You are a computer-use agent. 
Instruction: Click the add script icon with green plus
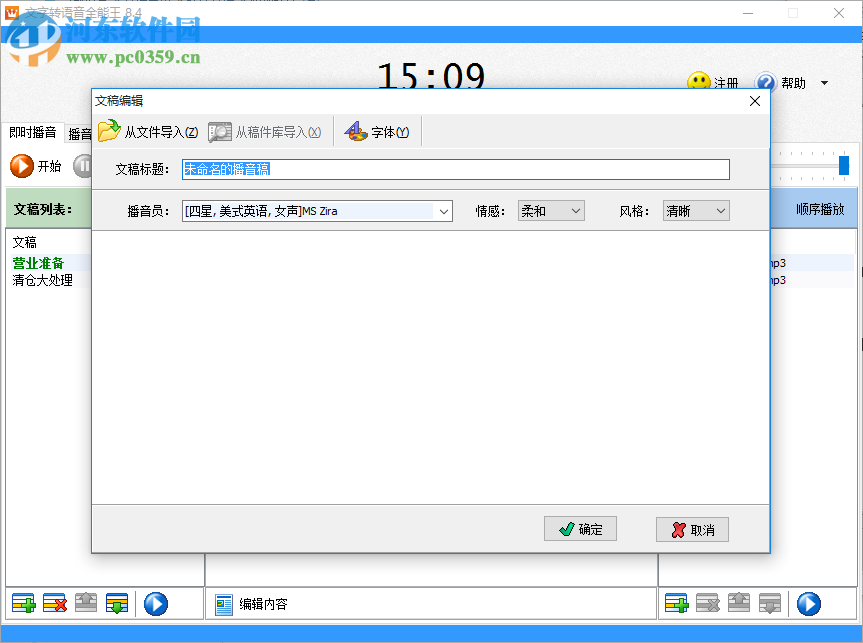23,603
